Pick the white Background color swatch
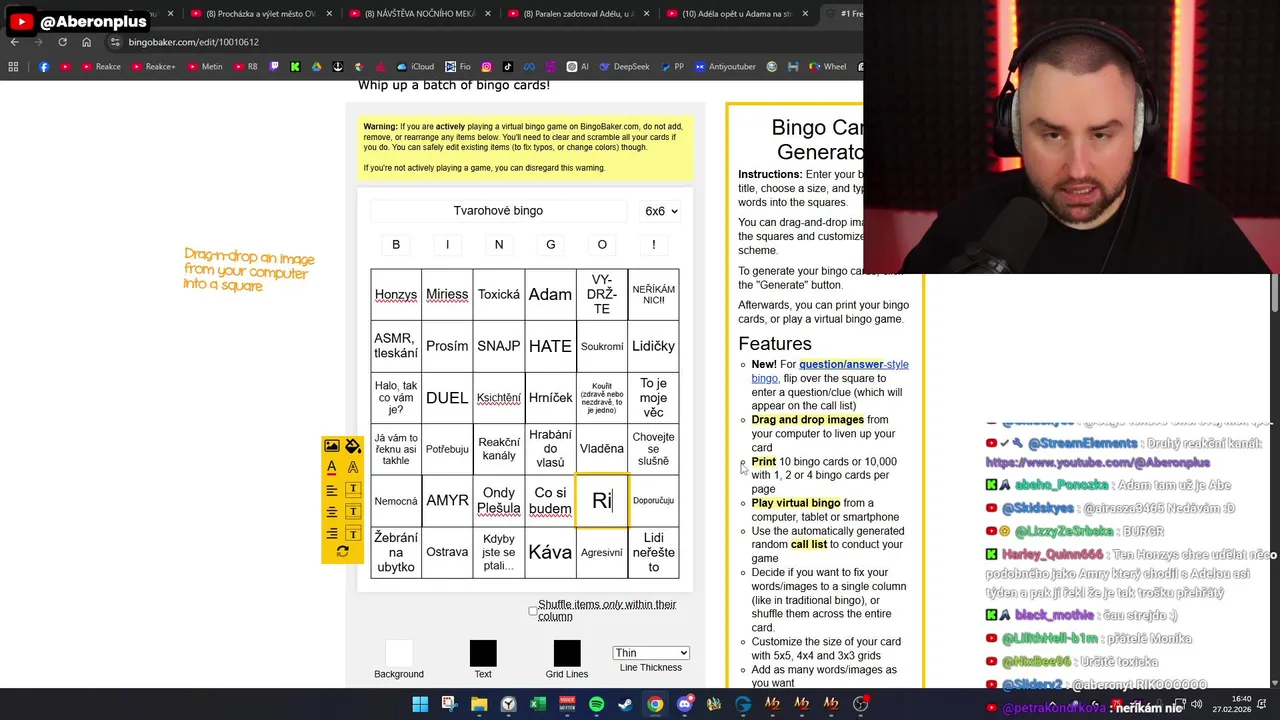The width and height of the screenshot is (1280, 720). [x=399, y=653]
